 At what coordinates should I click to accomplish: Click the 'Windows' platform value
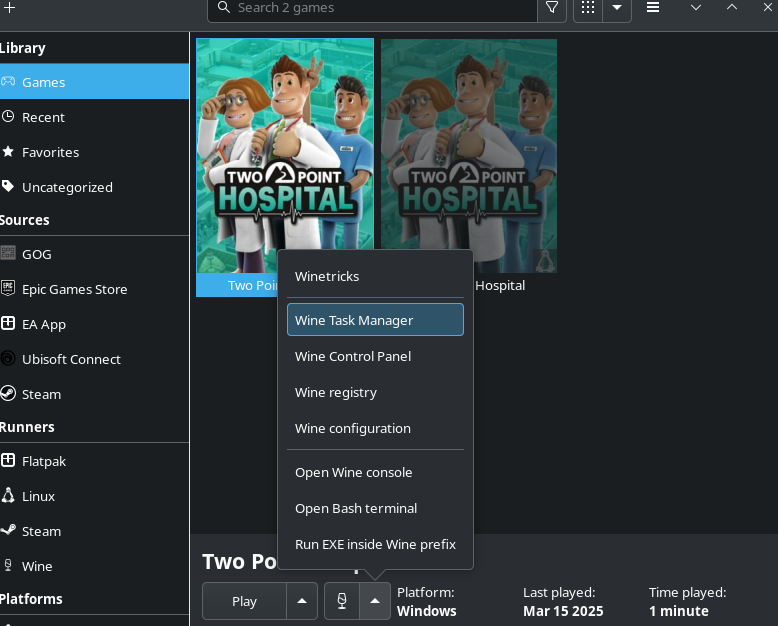click(426, 611)
